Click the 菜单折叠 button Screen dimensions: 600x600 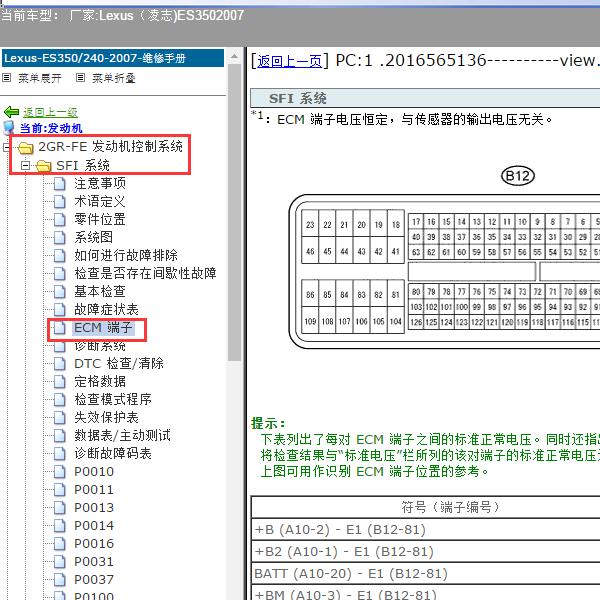coord(114,78)
